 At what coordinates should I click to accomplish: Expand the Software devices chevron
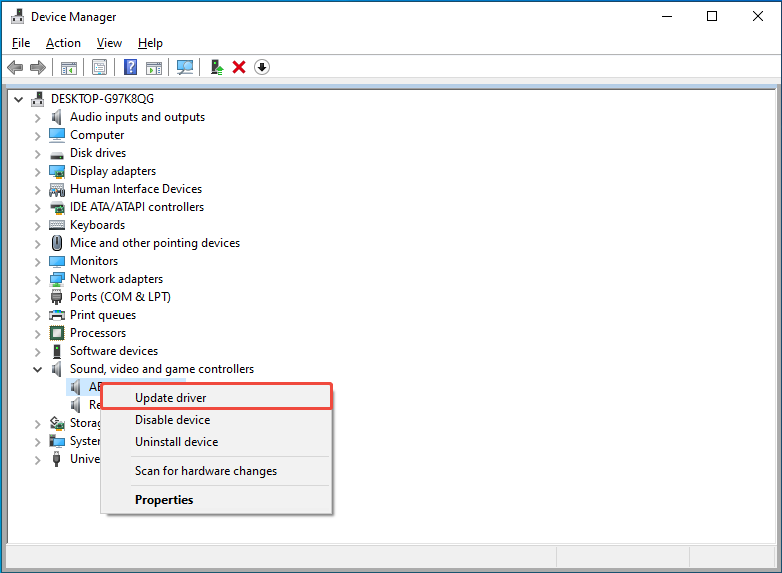(37, 352)
